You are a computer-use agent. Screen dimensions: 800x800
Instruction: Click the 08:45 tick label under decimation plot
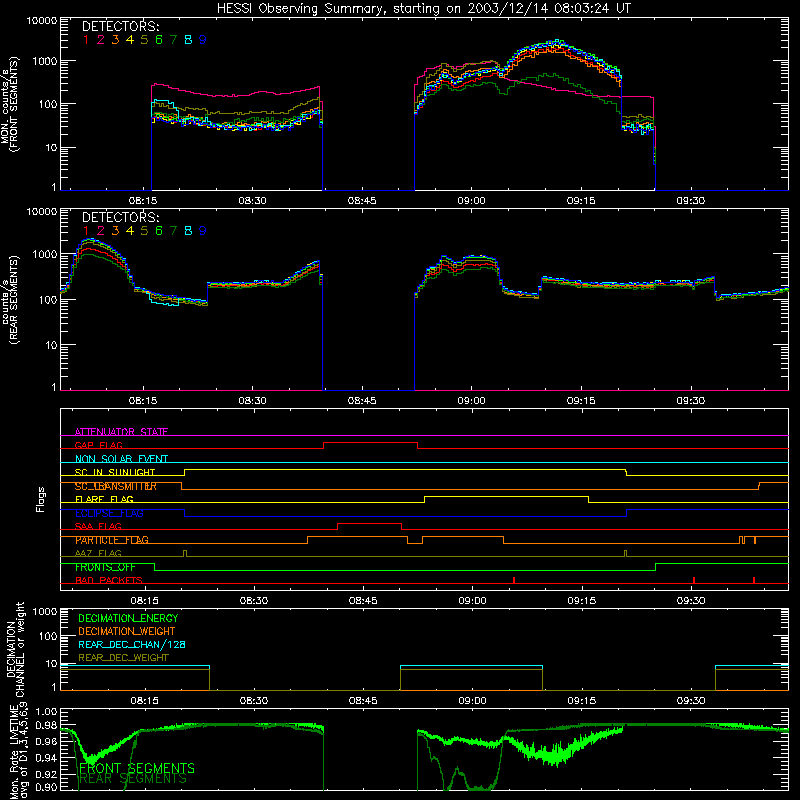pos(363,701)
